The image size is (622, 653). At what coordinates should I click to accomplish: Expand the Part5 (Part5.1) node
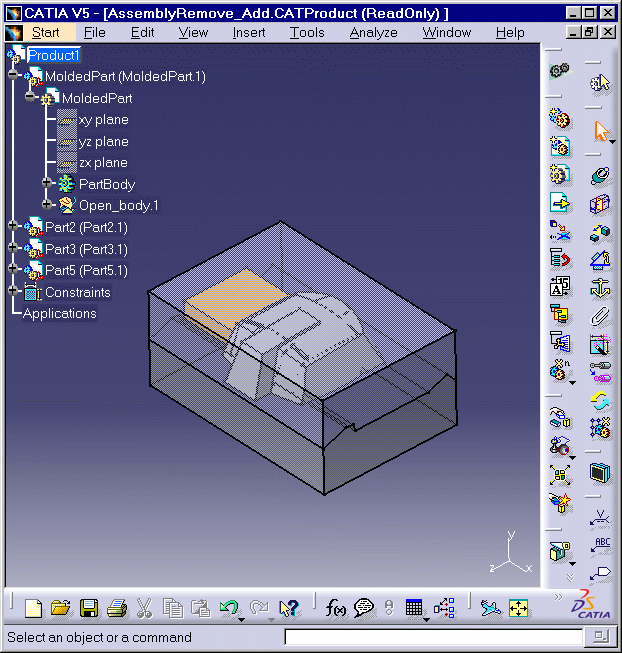click(x=13, y=268)
